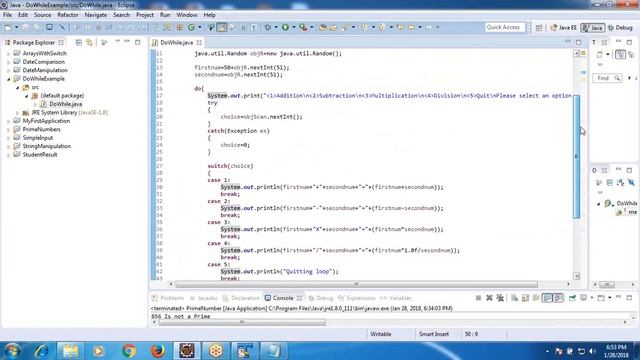Click the Run Last Tool external tools icon

pos(303,27)
